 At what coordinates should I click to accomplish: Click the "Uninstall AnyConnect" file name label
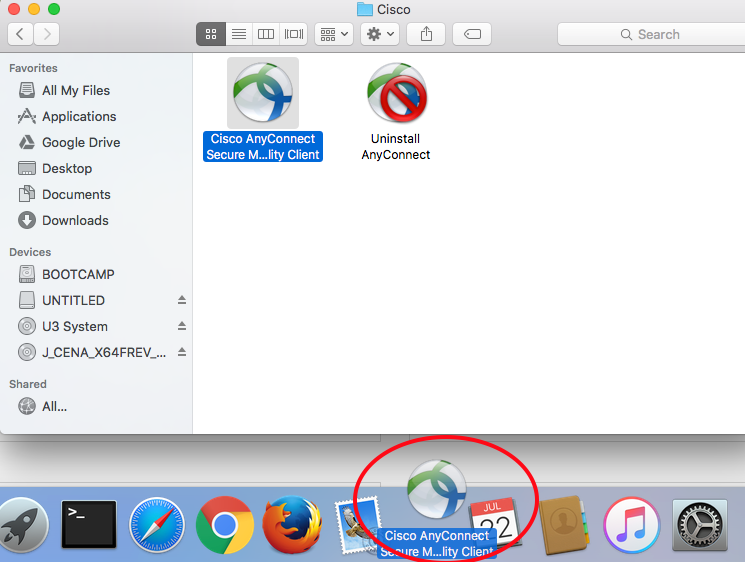395,147
